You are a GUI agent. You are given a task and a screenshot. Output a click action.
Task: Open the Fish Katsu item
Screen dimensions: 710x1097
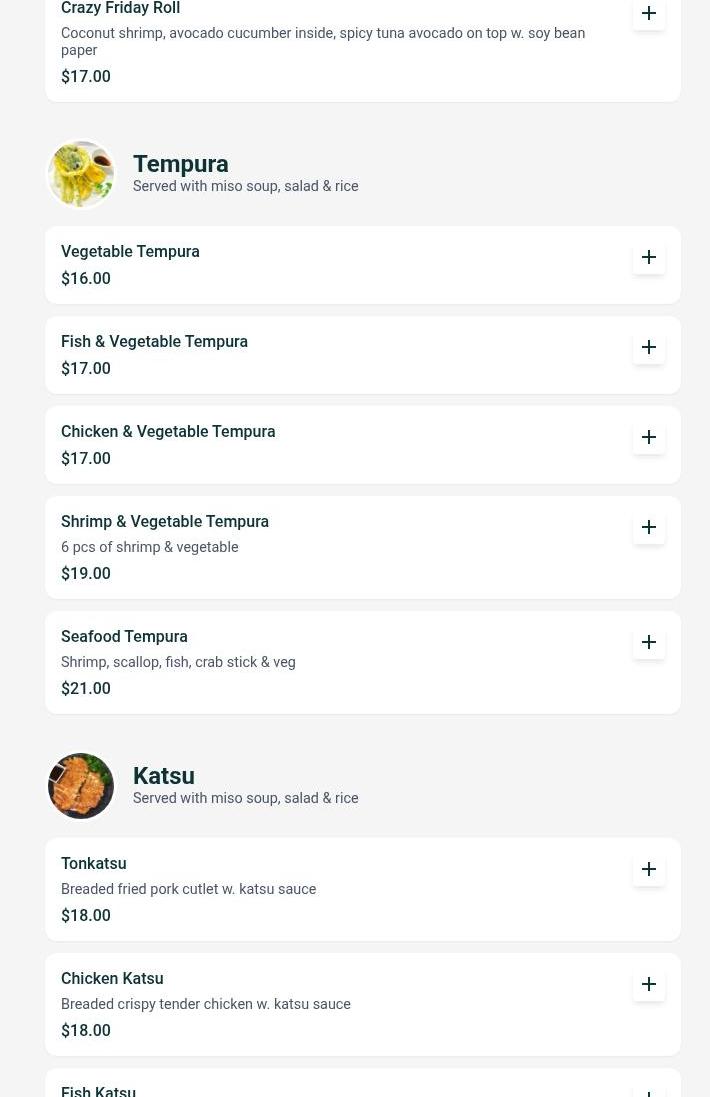(362, 1083)
